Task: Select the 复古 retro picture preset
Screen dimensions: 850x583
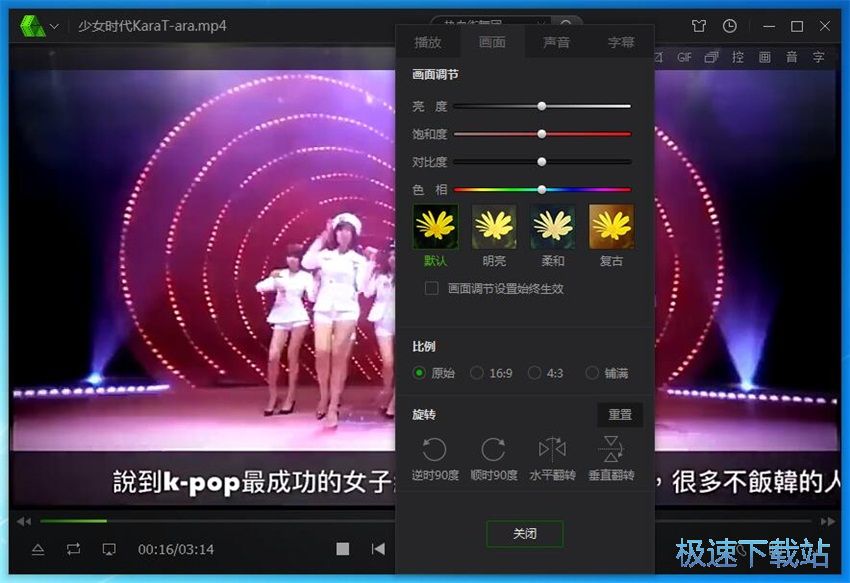Action: [x=611, y=235]
